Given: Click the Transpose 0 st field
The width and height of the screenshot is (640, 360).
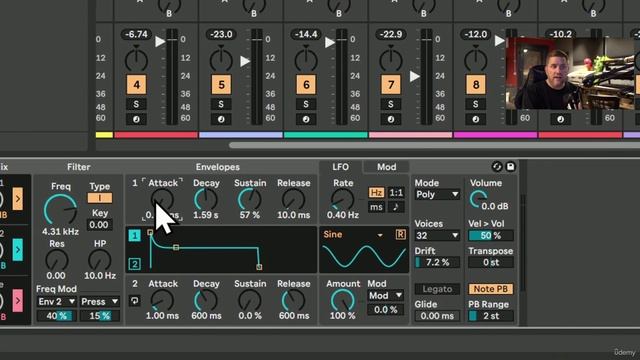Looking at the screenshot, I should point(491,262).
